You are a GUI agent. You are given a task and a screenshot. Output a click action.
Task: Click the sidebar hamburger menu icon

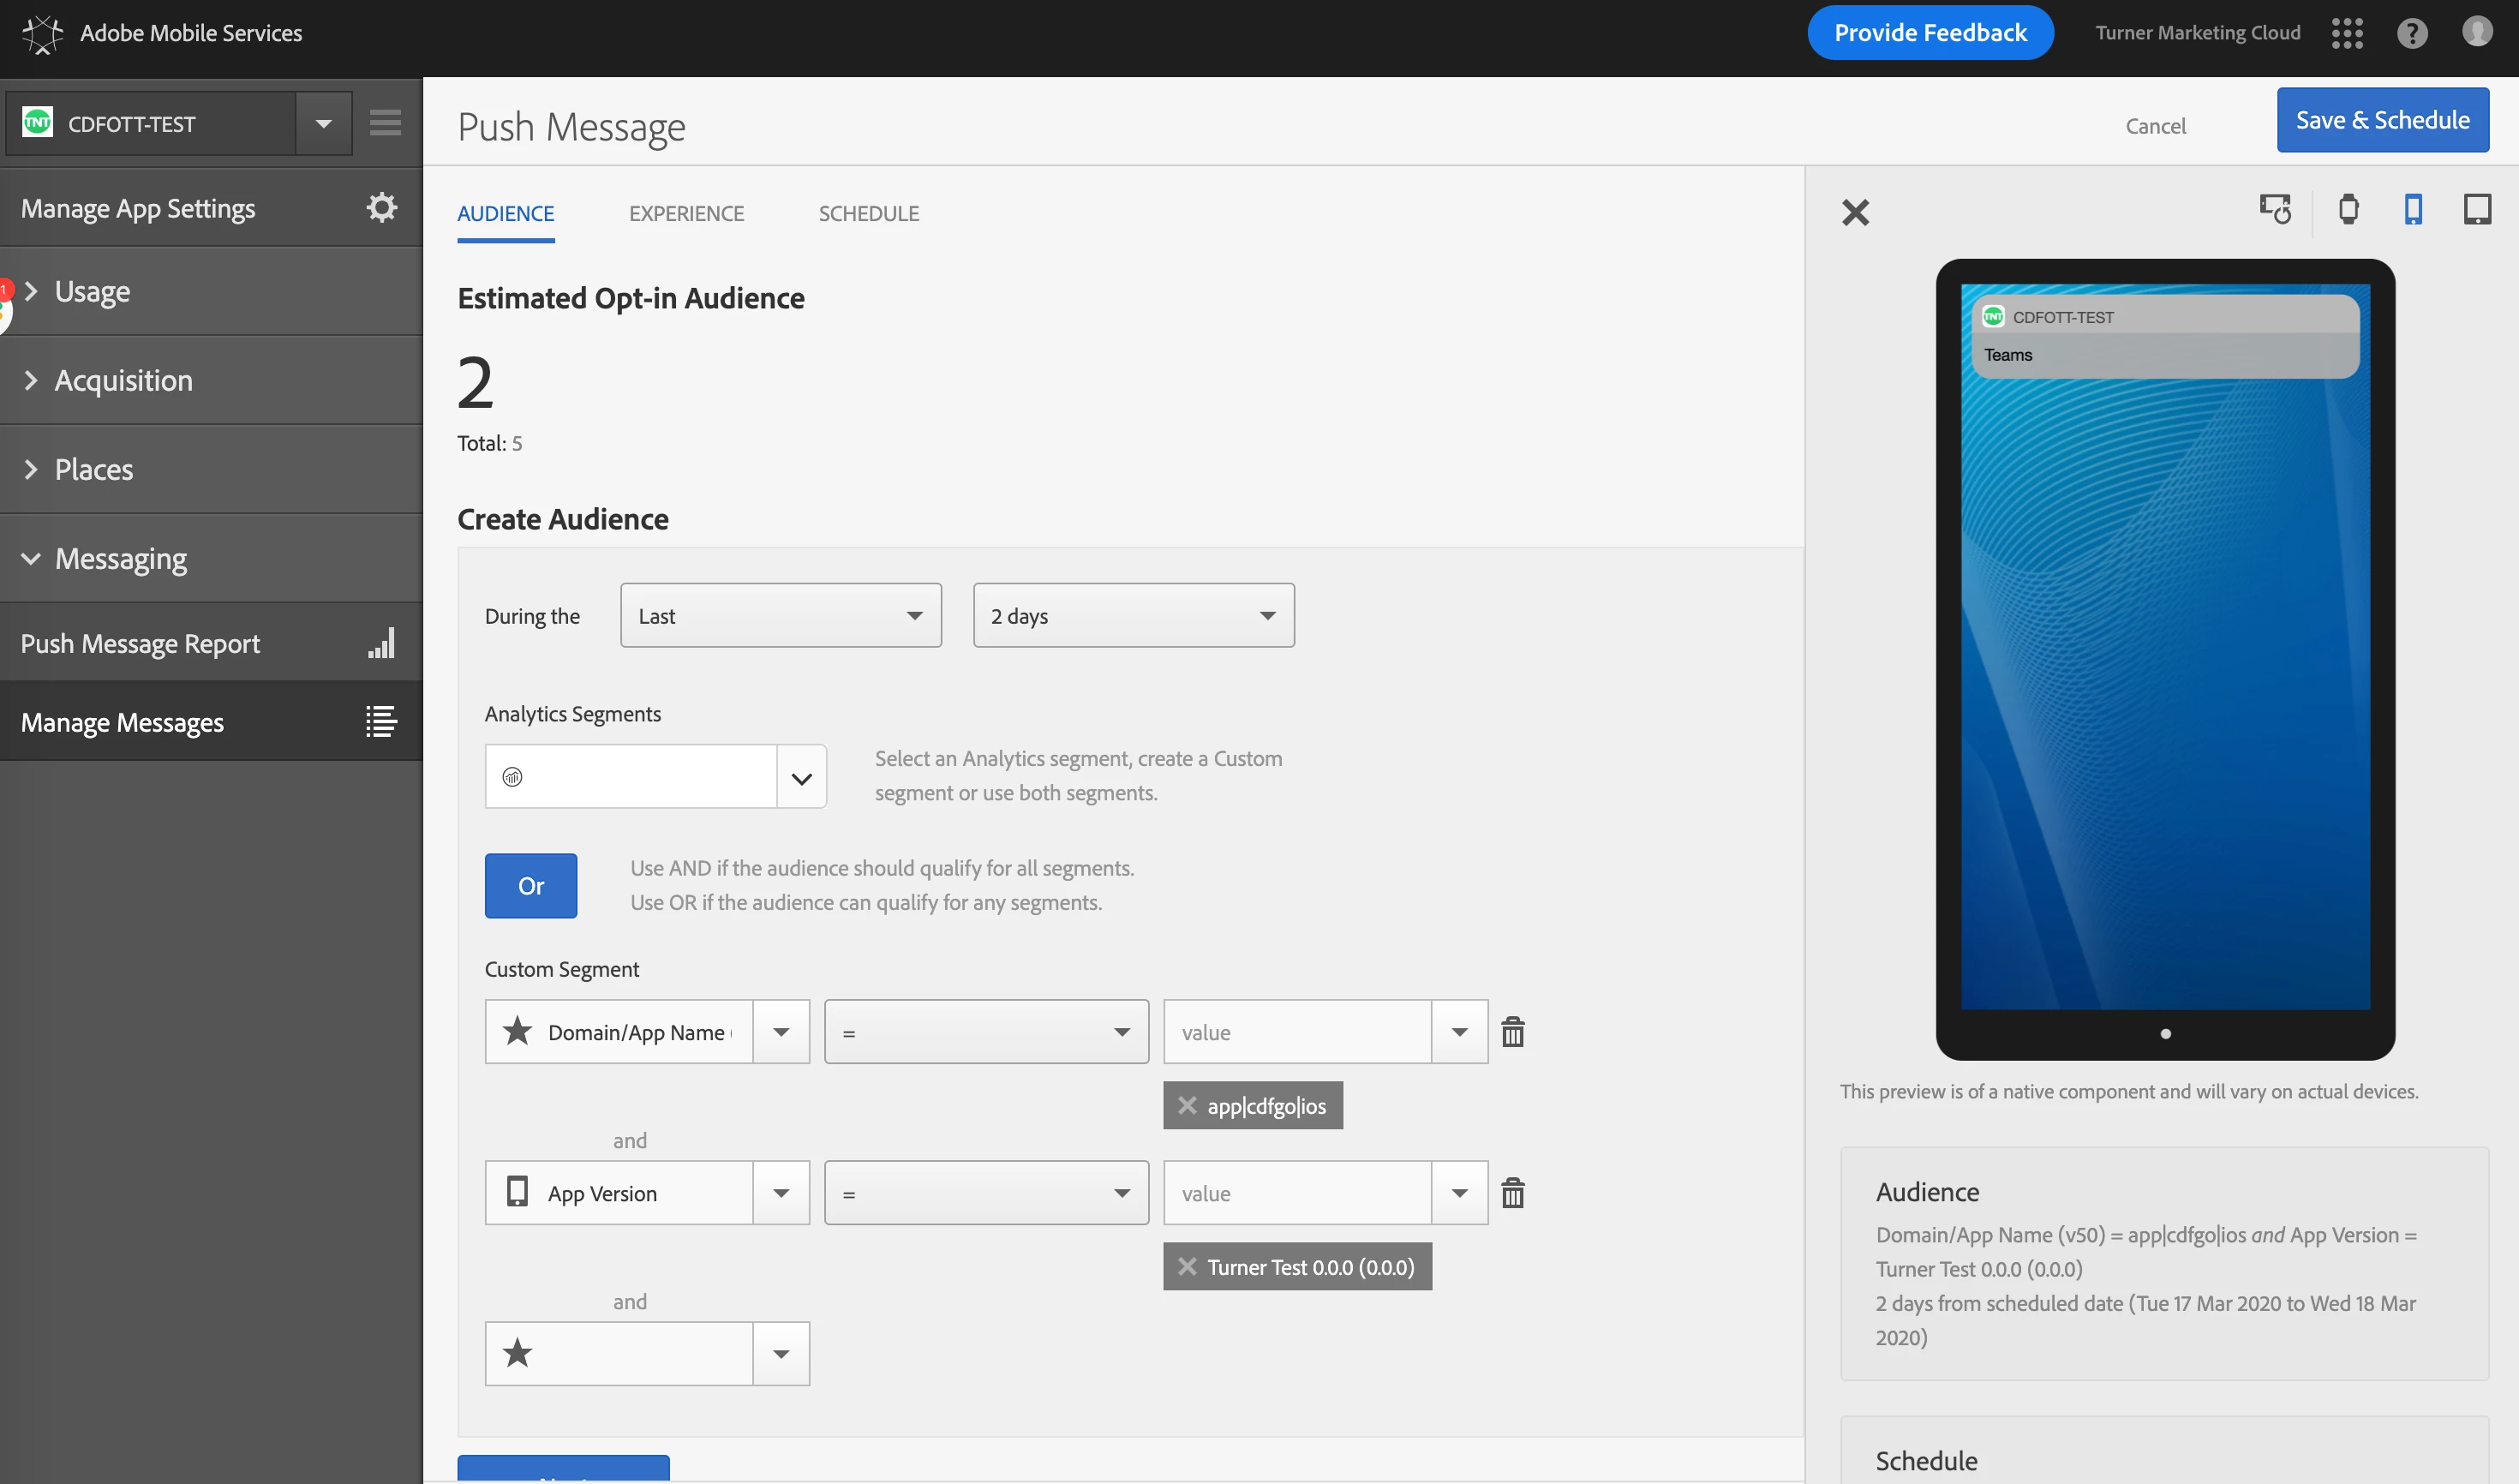[385, 123]
